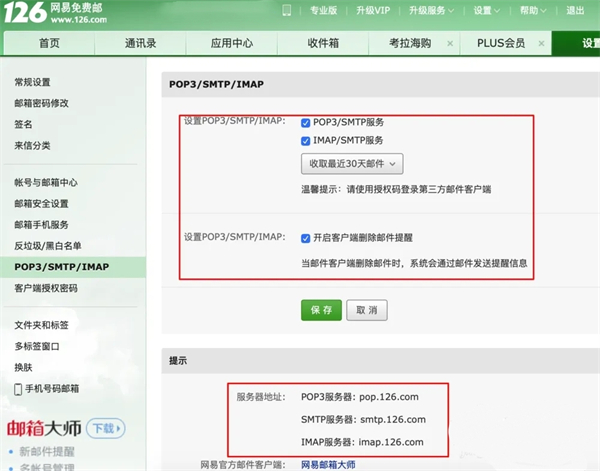Click the green 保存 button
Image resolution: width=600 pixels, height=471 pixels.
click(x=321, y=310)
